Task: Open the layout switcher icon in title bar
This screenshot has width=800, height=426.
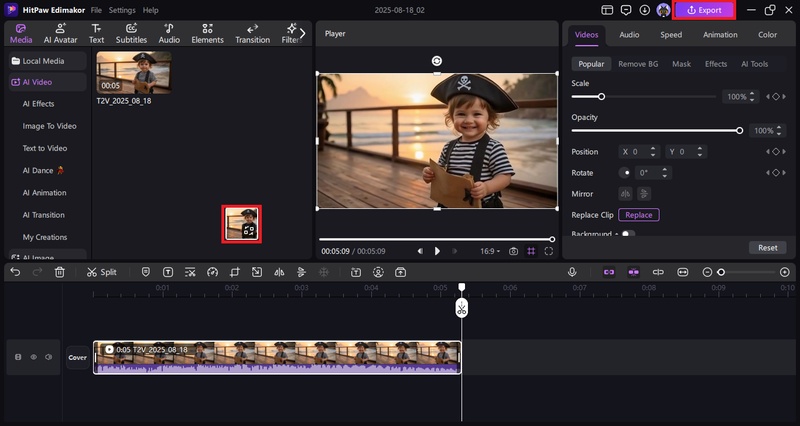Action: 607,10
